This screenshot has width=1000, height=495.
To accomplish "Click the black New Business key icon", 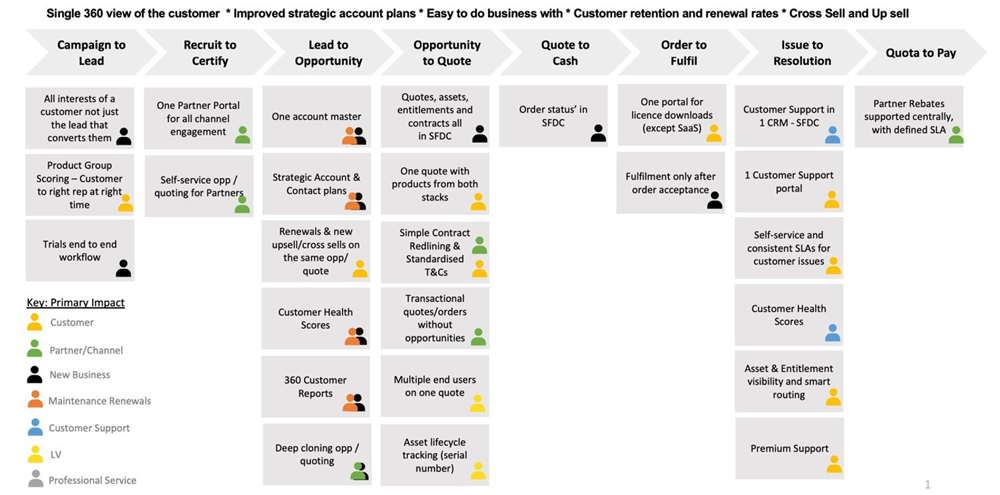I will 34,375.
